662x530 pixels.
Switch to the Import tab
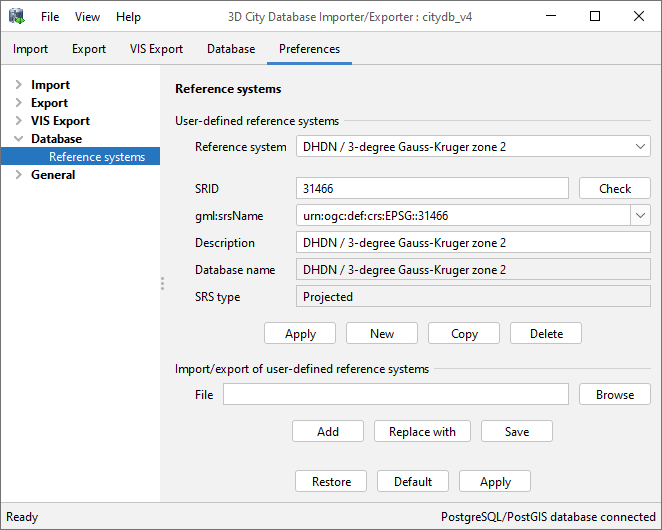click(x=30, y=49)
